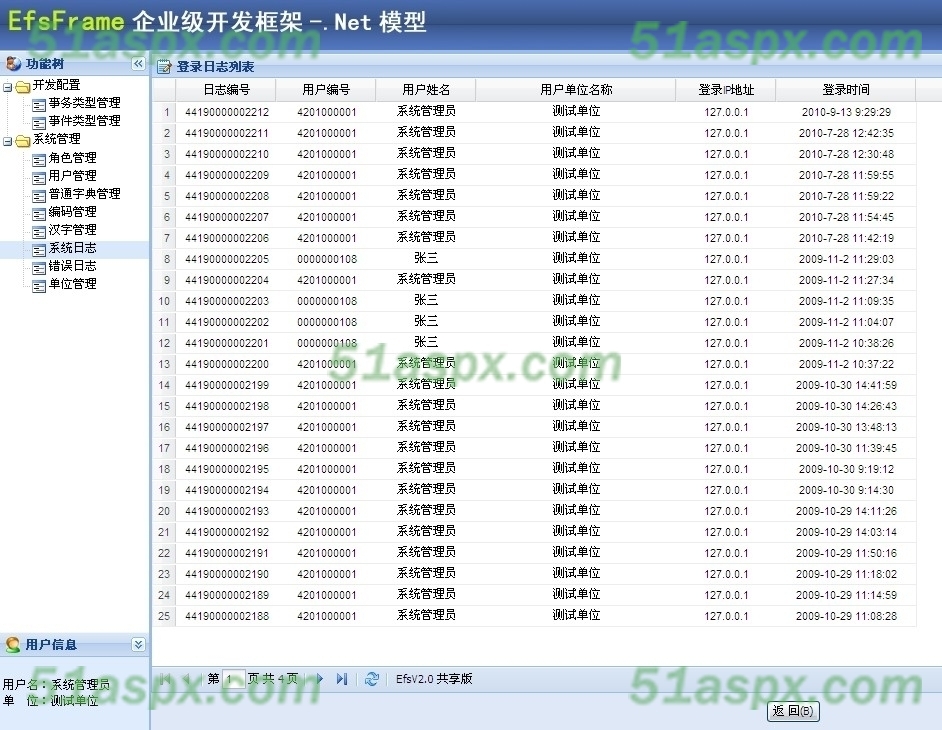
Task: Sort by 日志编号 column header
Action: point(226,90)
